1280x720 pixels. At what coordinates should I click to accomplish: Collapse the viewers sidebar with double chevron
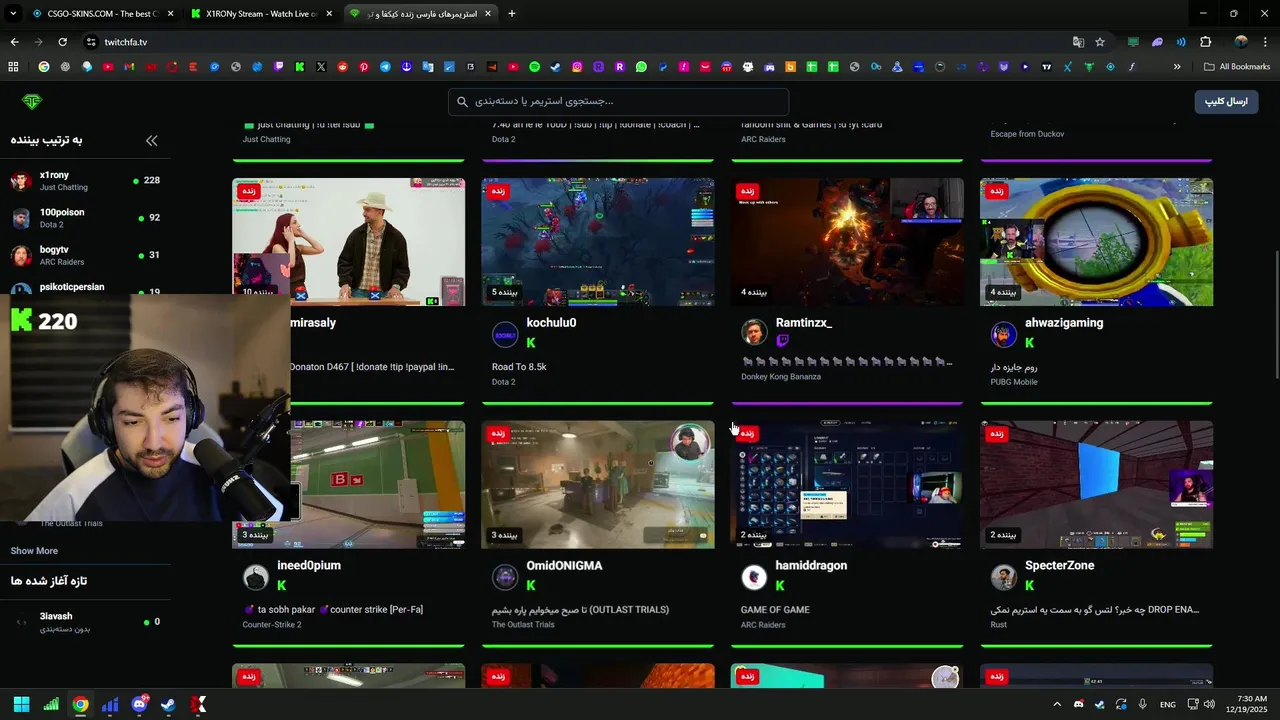pyautogui.click(x=152, y=141)
